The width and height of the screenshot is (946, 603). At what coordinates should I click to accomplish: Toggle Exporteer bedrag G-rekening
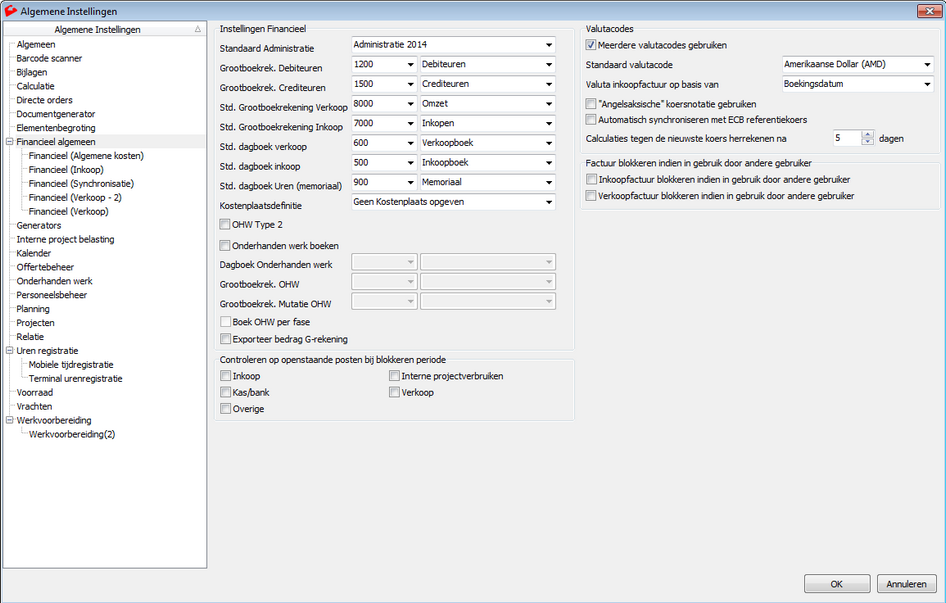pos(226,339)
